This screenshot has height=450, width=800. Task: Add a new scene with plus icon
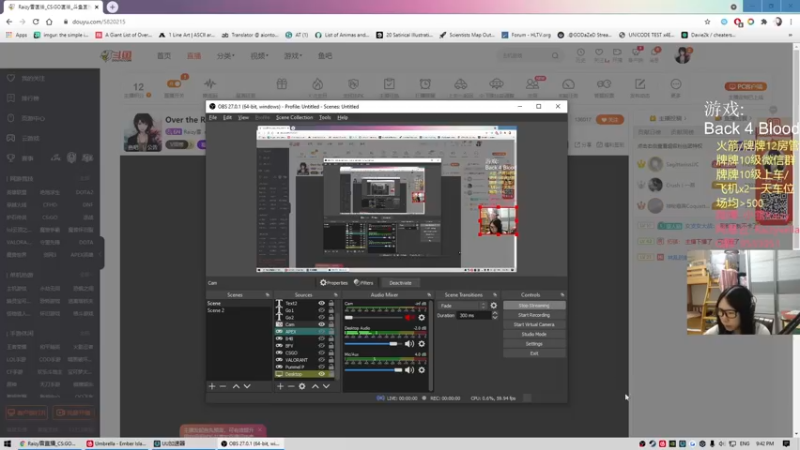tap(212, 386)
